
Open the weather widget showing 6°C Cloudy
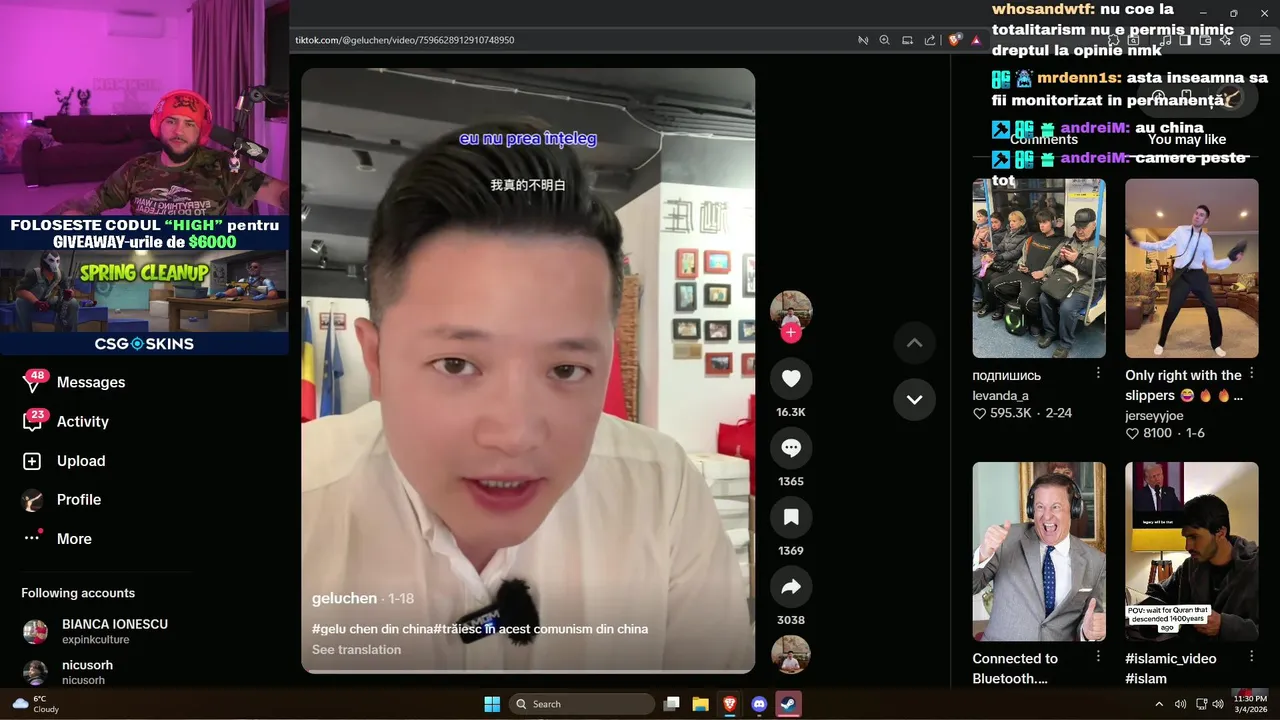click(x=36, y=704)
